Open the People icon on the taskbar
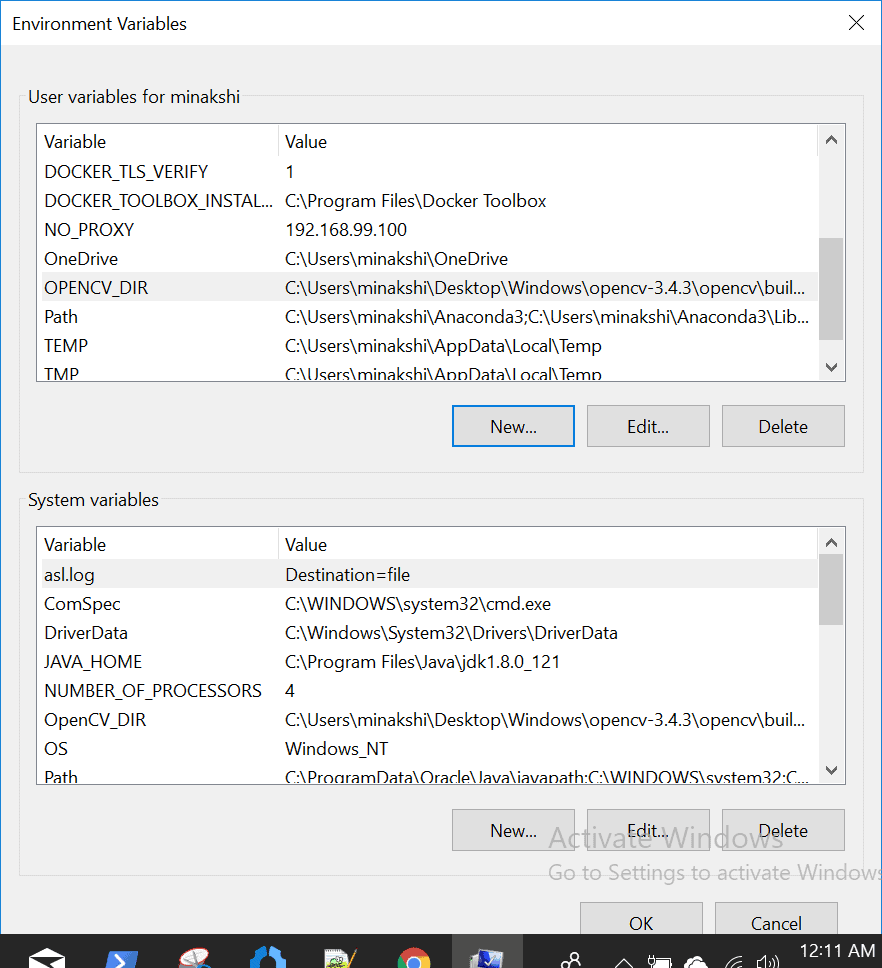The width and height of the screenshot is (882, 968). click(x=571, y=960)
